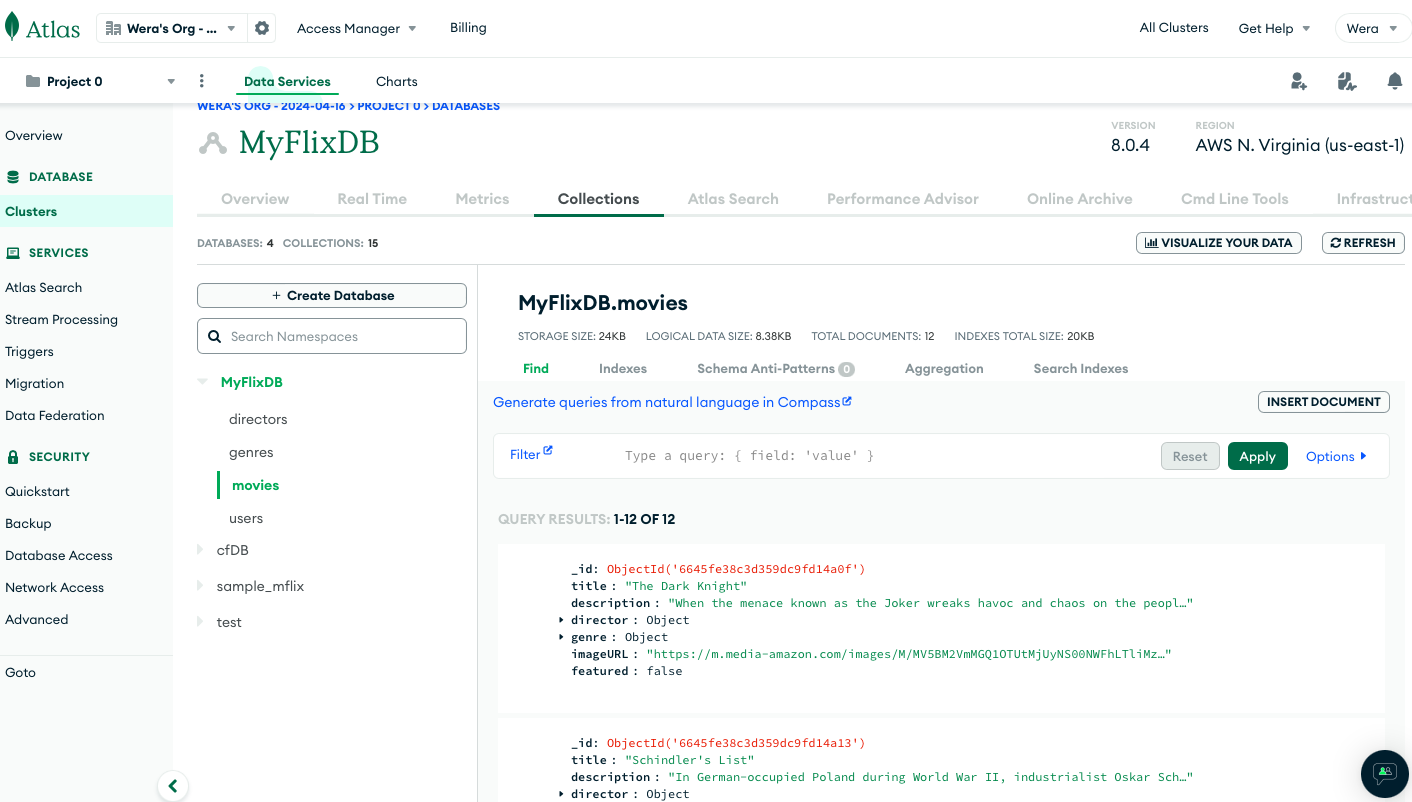Switch to the Charts tab

[397, 81]
